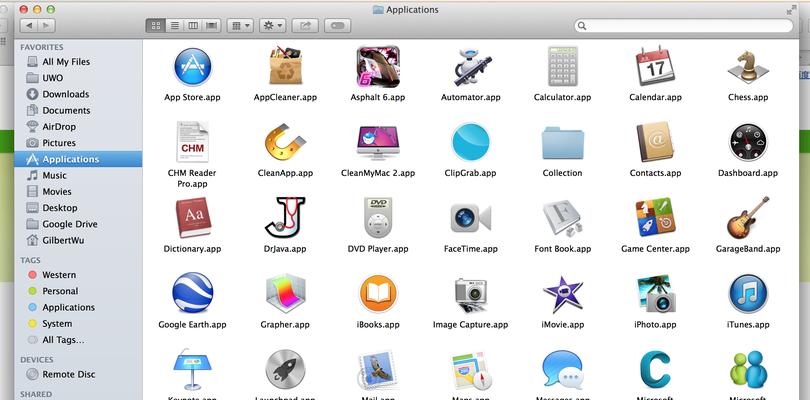810x400 pixels.
Task: Open the Action gear menu
Action: pos(273,25)
